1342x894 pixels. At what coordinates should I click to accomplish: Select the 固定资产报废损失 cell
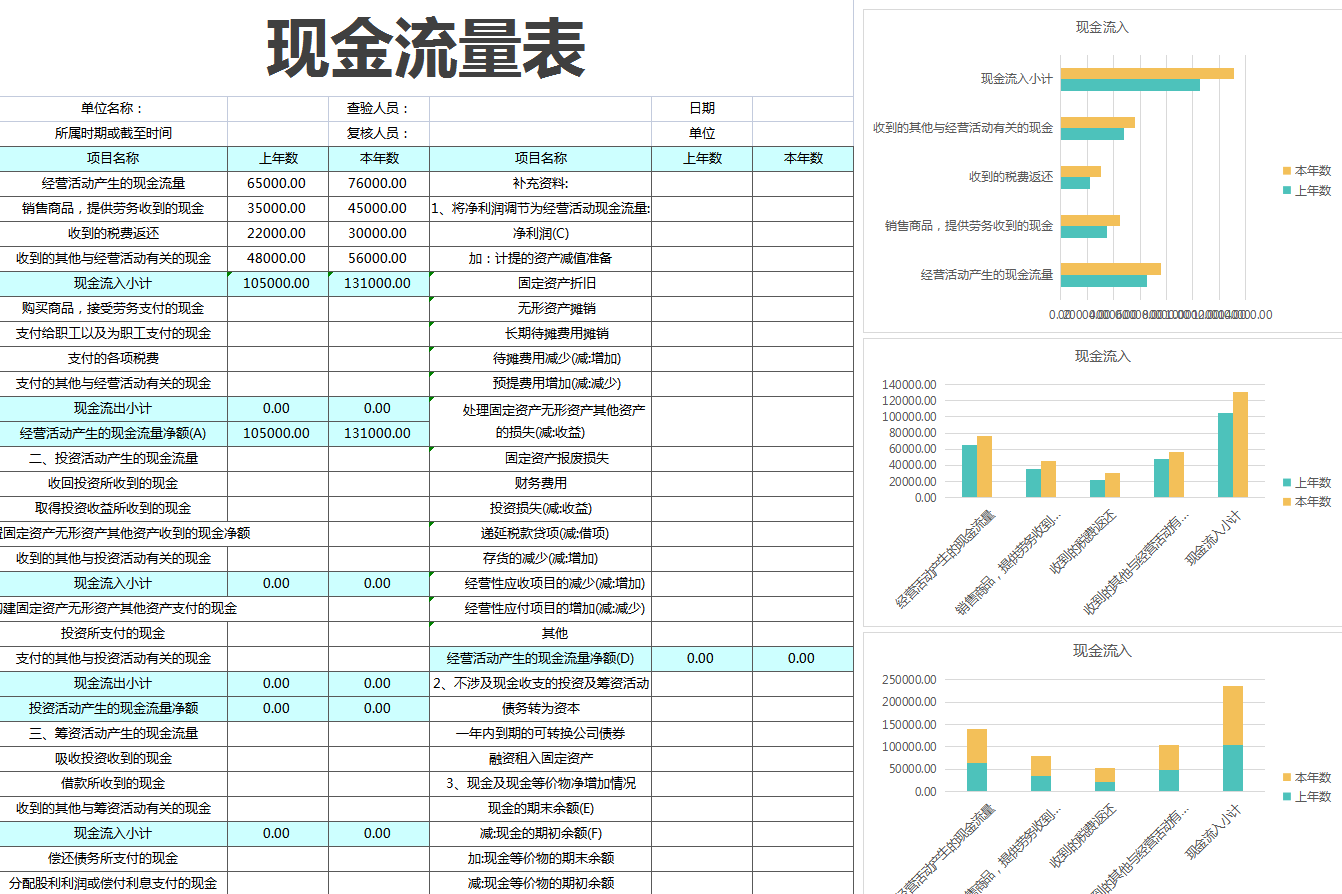540,458
